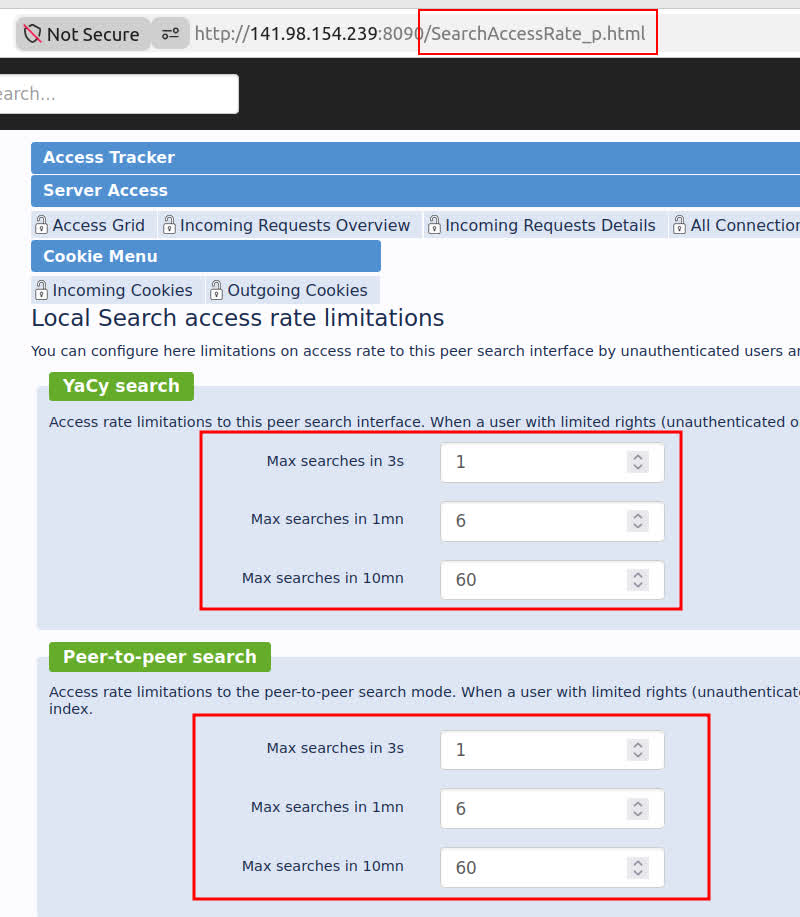Decrease YaCy search Max searches in 3s with down arrow

coord(638,467)
